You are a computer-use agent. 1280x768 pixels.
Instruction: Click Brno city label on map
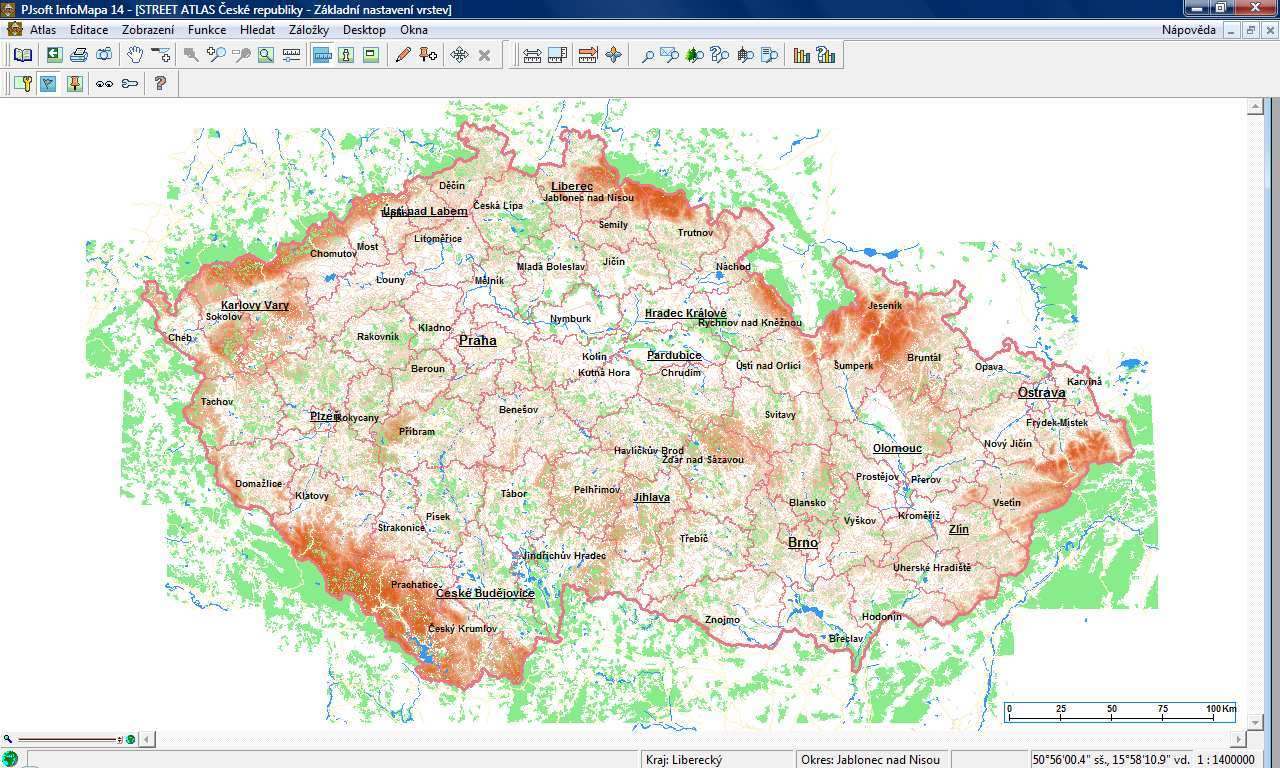click(803, 542)
